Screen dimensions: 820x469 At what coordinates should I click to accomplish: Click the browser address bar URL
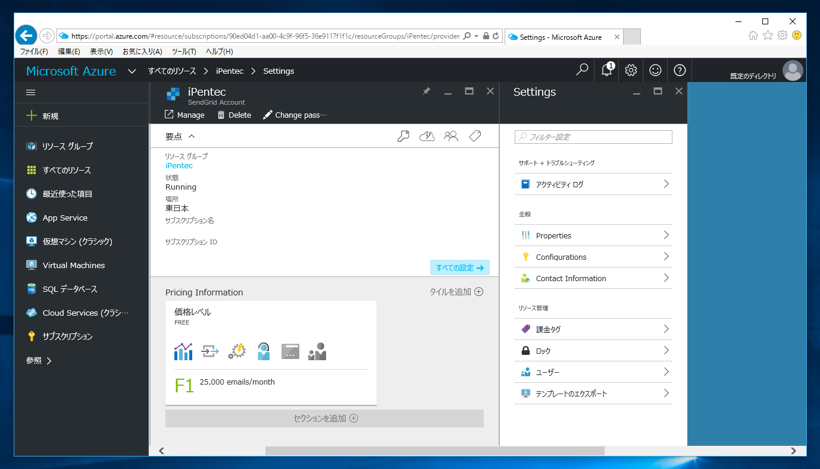pos(265,36)
